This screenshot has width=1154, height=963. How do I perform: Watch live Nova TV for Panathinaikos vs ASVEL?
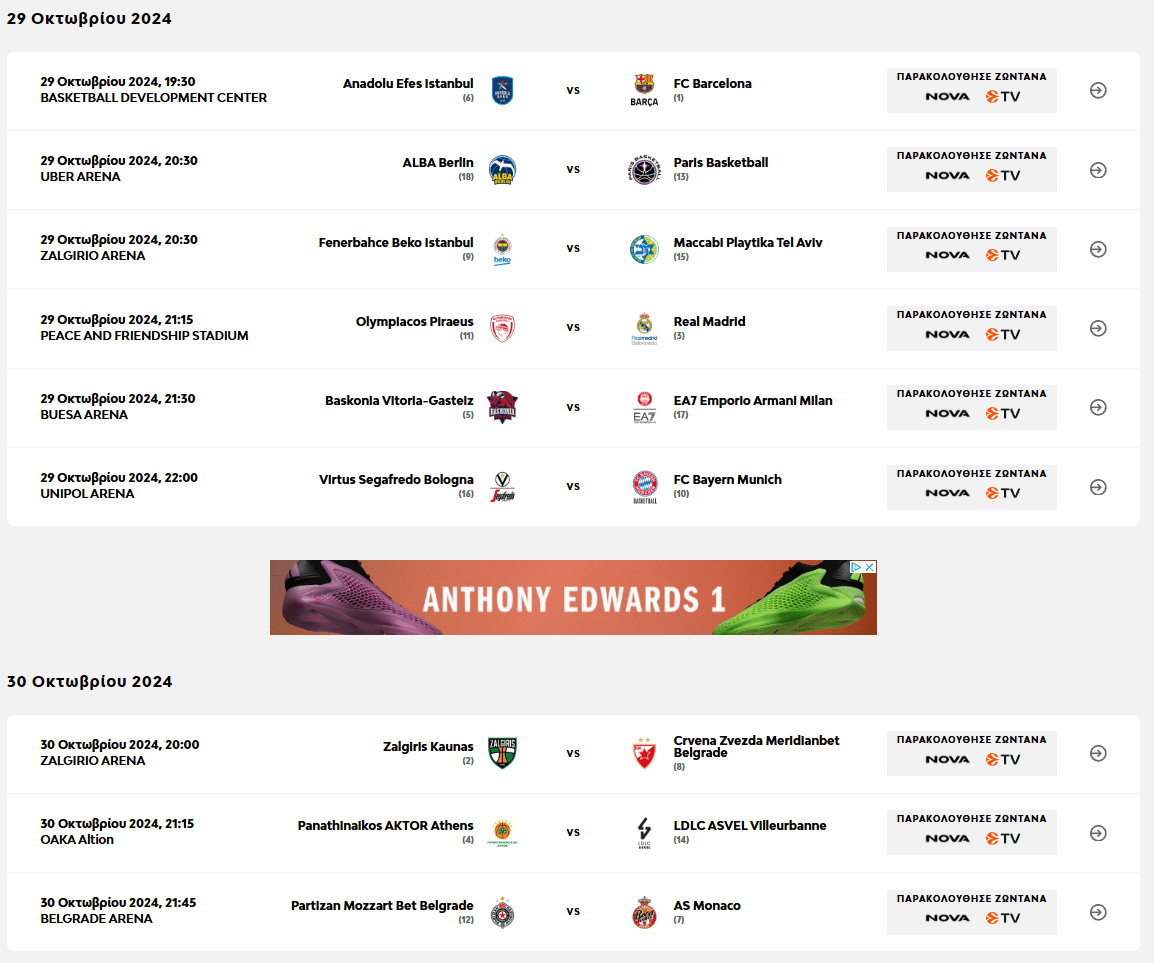[971, 833]
